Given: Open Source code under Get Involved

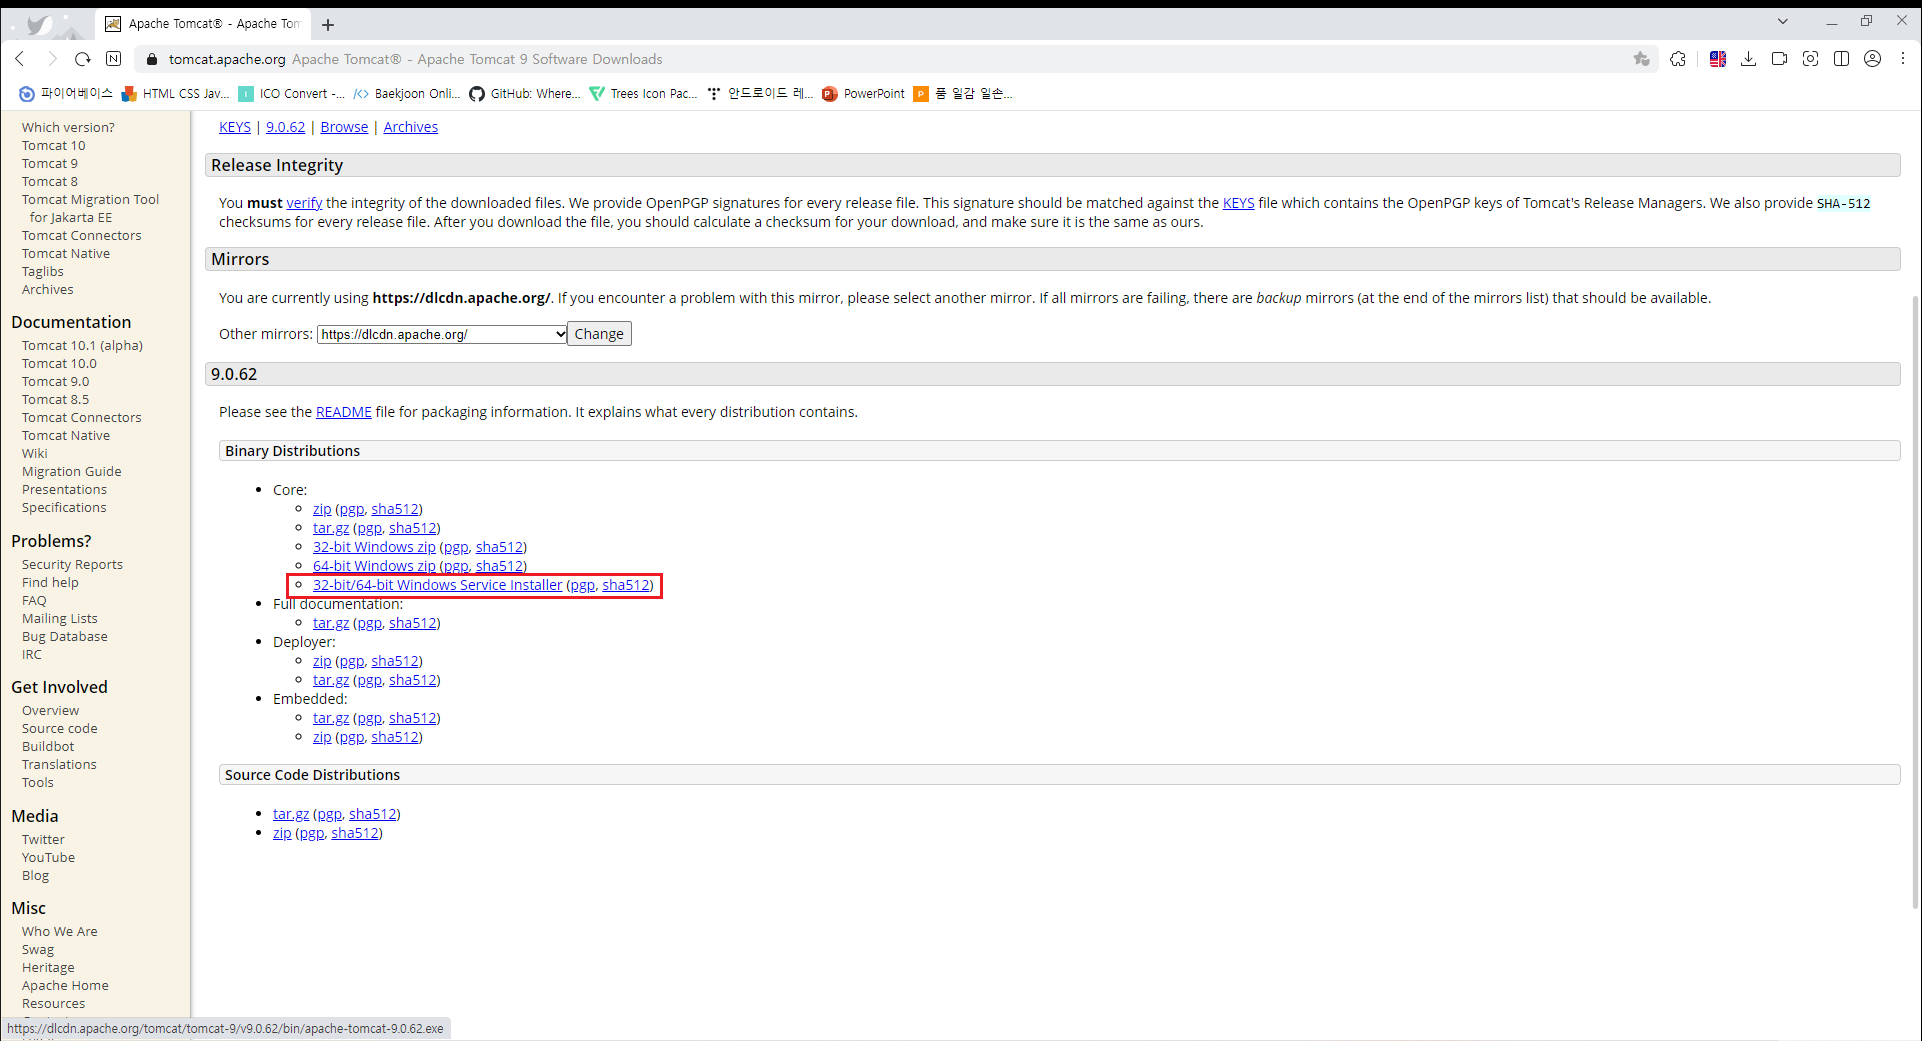Looking at the screenshot, I should point(60,728).
